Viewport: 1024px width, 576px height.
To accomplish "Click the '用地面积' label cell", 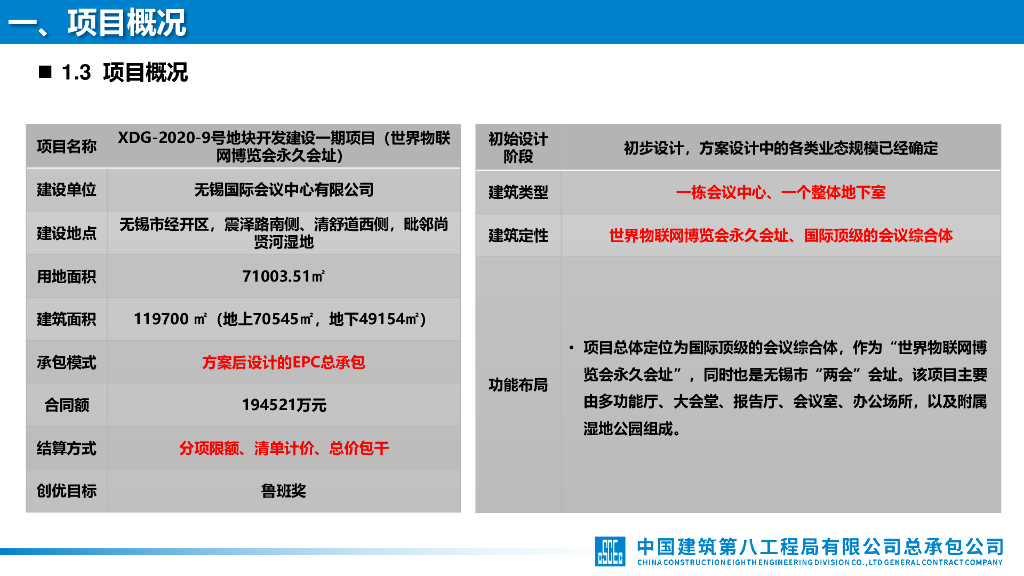I will point(67,276).
